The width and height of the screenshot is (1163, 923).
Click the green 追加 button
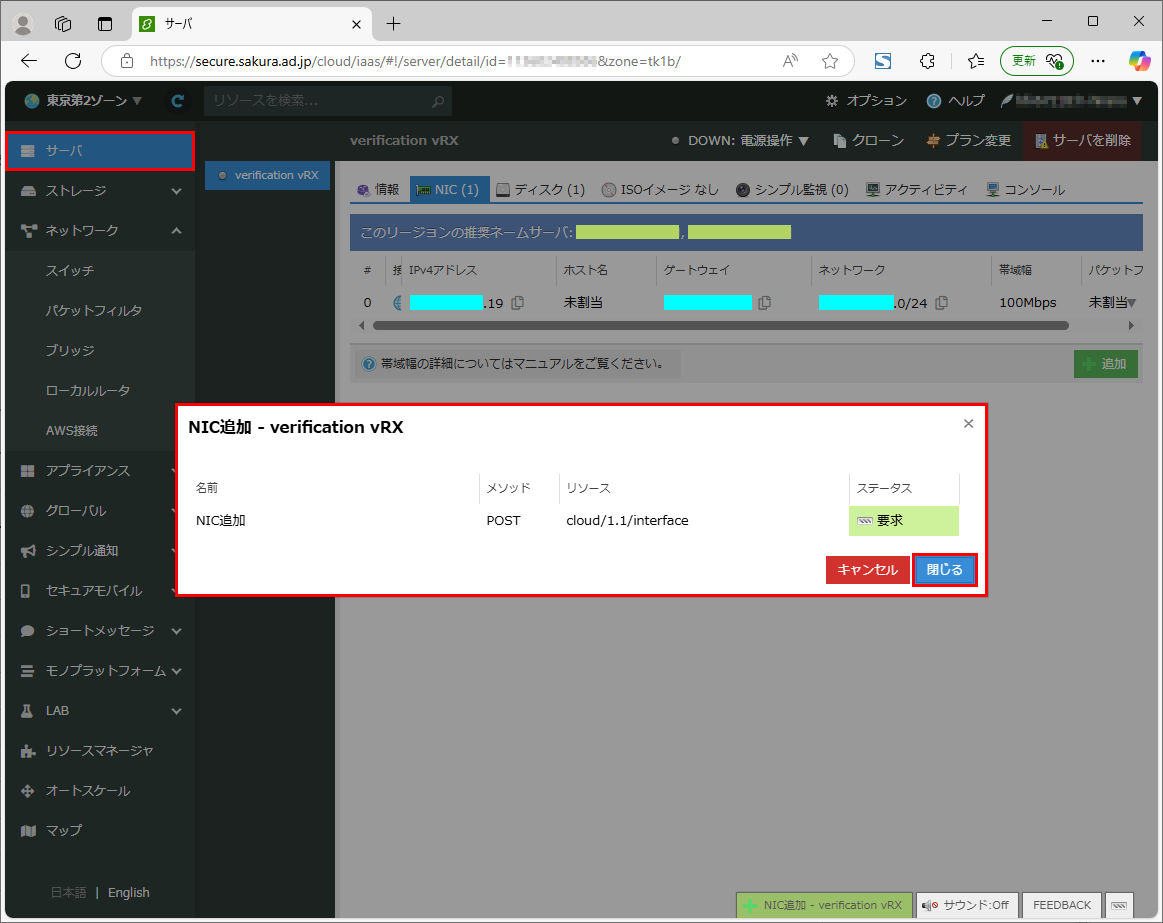(x=1105, y=364)
